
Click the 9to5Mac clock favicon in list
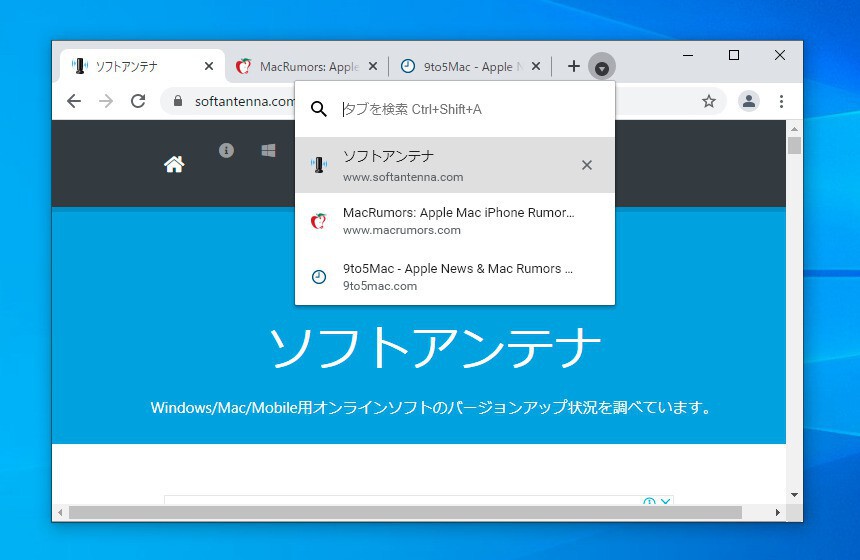tap(319, 277)
